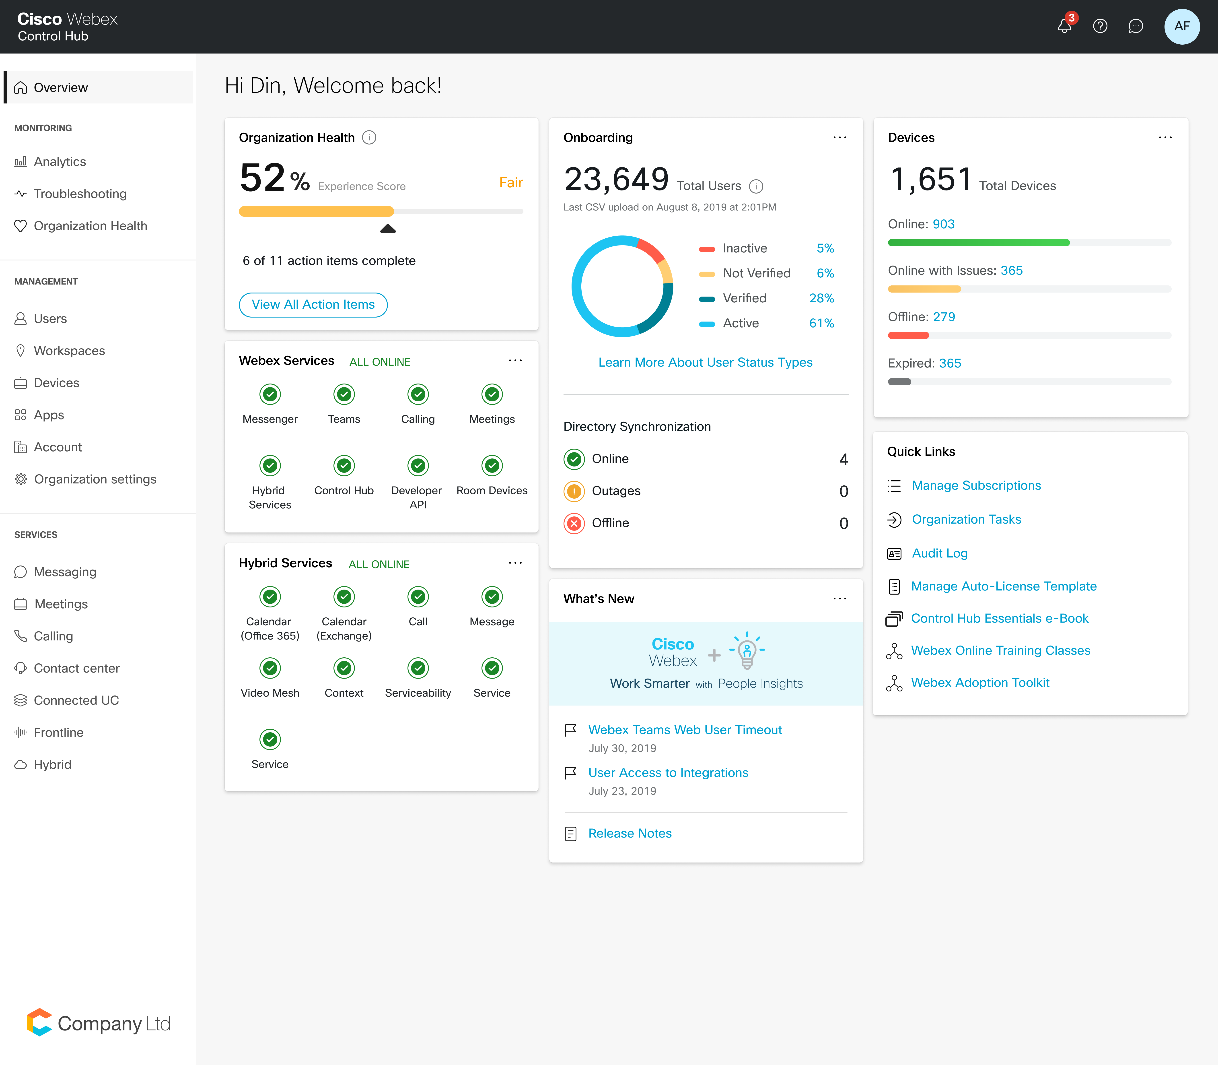Open the chat feedback bubble icon

pyautogui.click(x=1136, y=26)
